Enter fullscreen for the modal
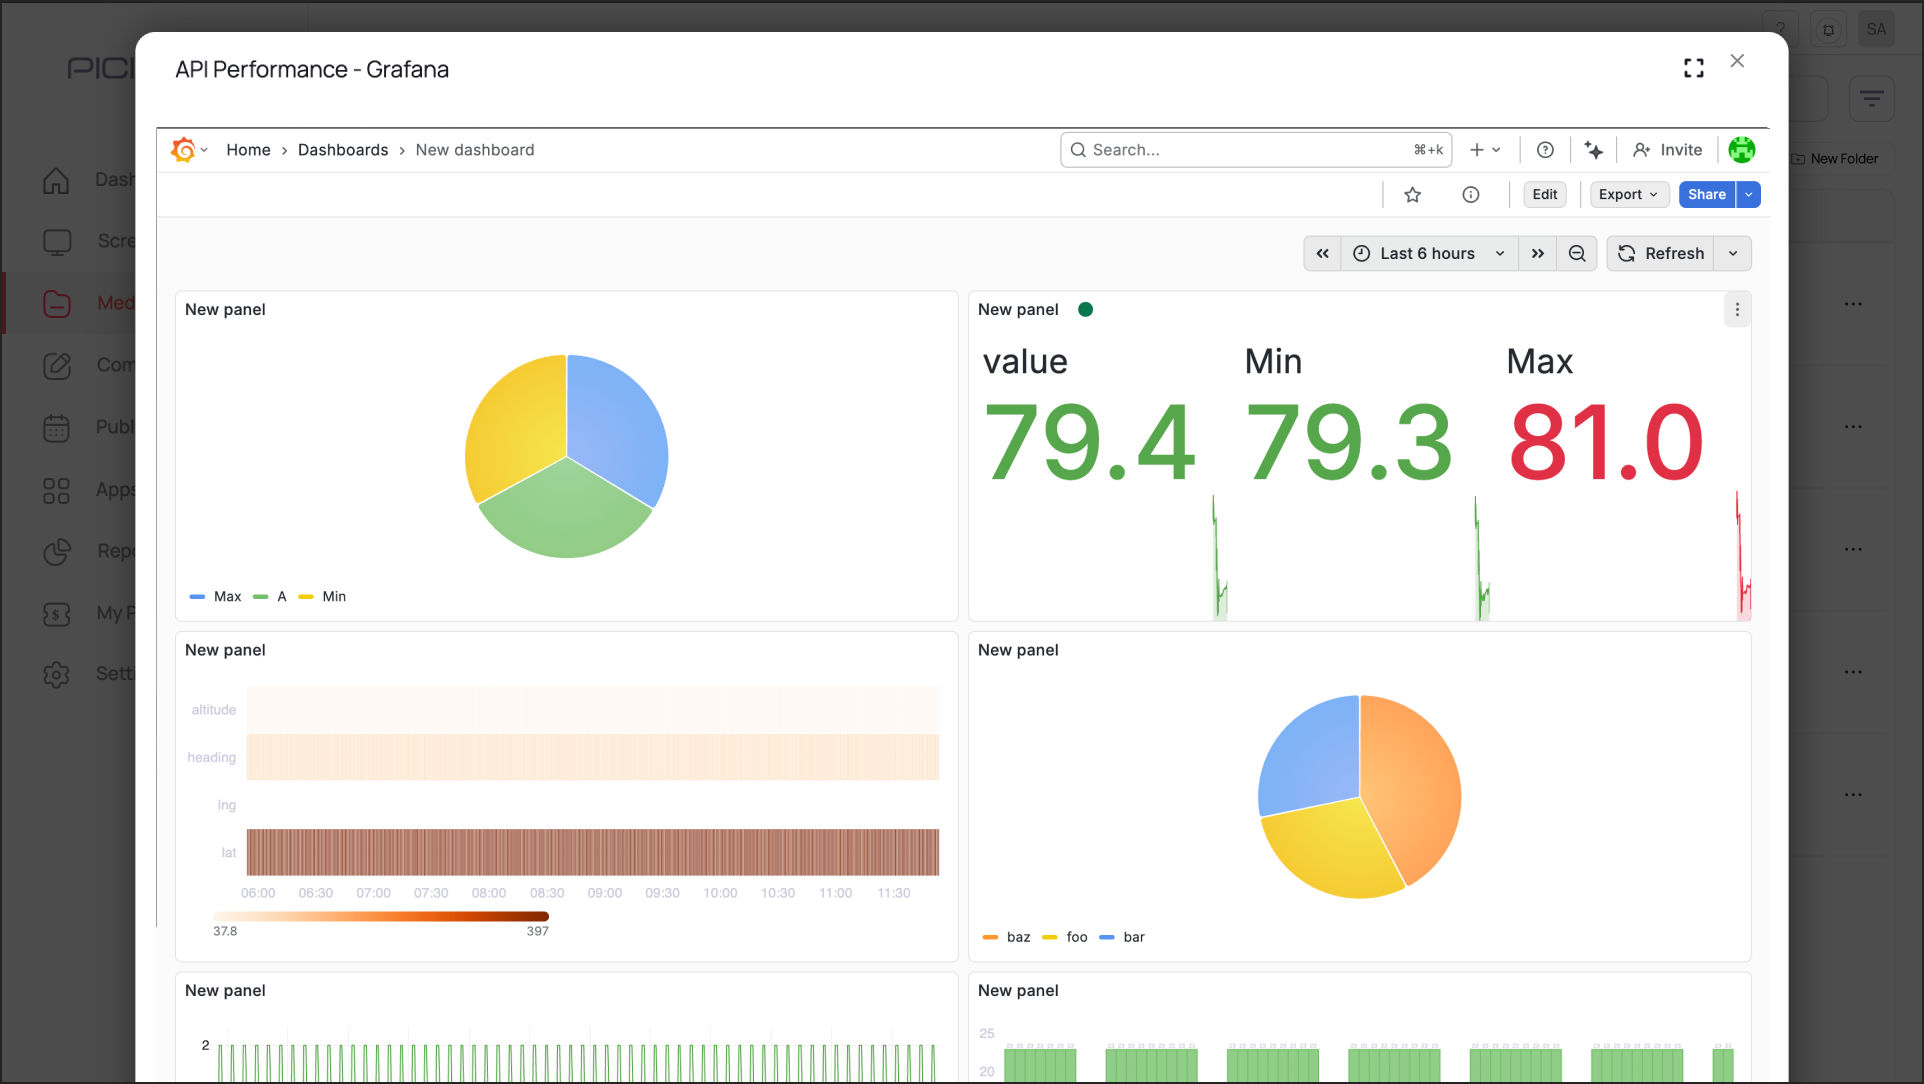The width and height of the screenshot is (1924, 1084). [1693, 68]
